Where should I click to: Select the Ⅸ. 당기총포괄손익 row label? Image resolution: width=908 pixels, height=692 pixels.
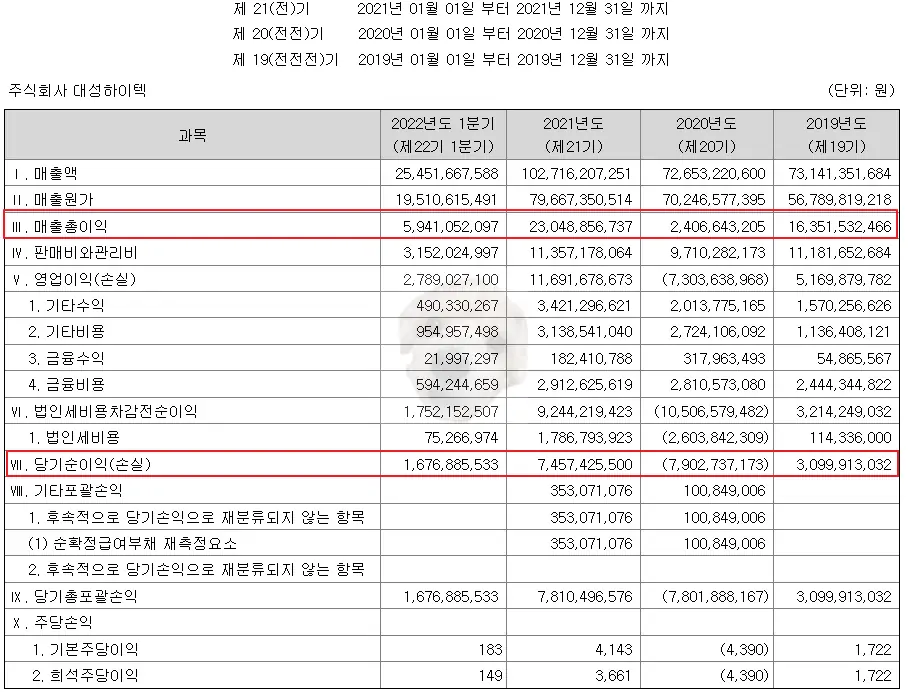75,596
